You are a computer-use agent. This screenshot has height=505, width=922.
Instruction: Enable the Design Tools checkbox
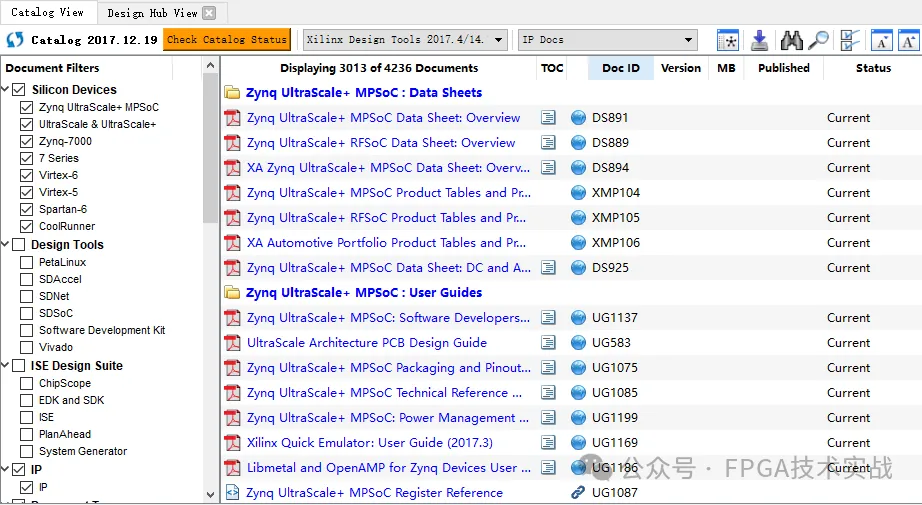click(x=19, y=245)
